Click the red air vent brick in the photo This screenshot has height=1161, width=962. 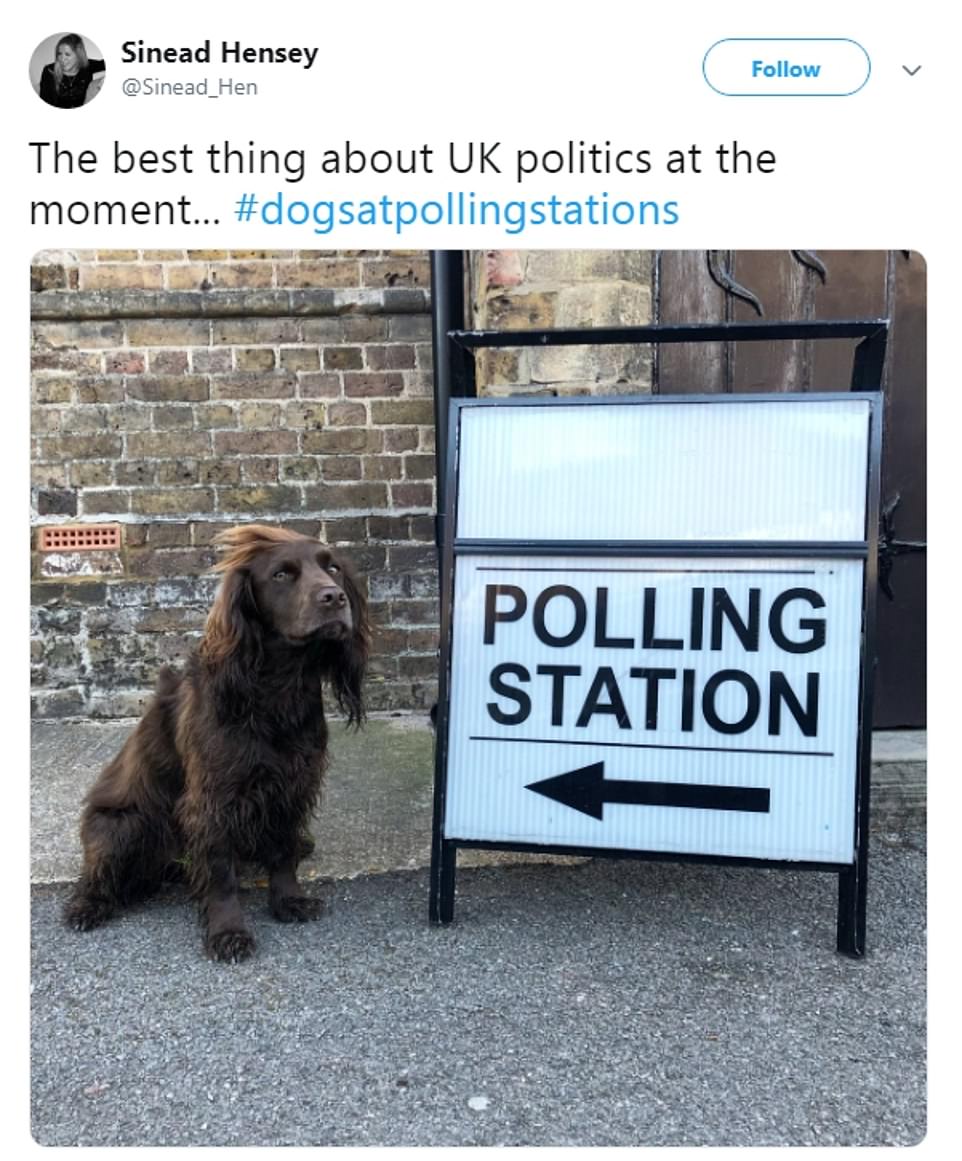(80, 537)
